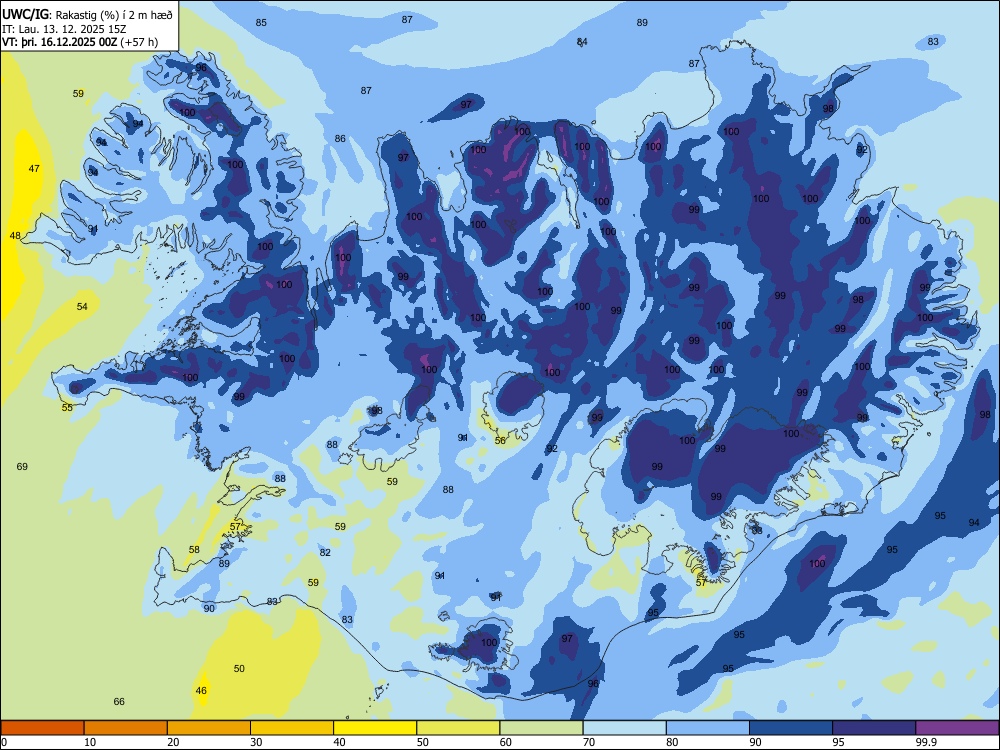The height and width of the screenshot is (750, 1000).
Task: Click the 30–40 golden-yellow legend swatch
Action: [x=292, y=728]
